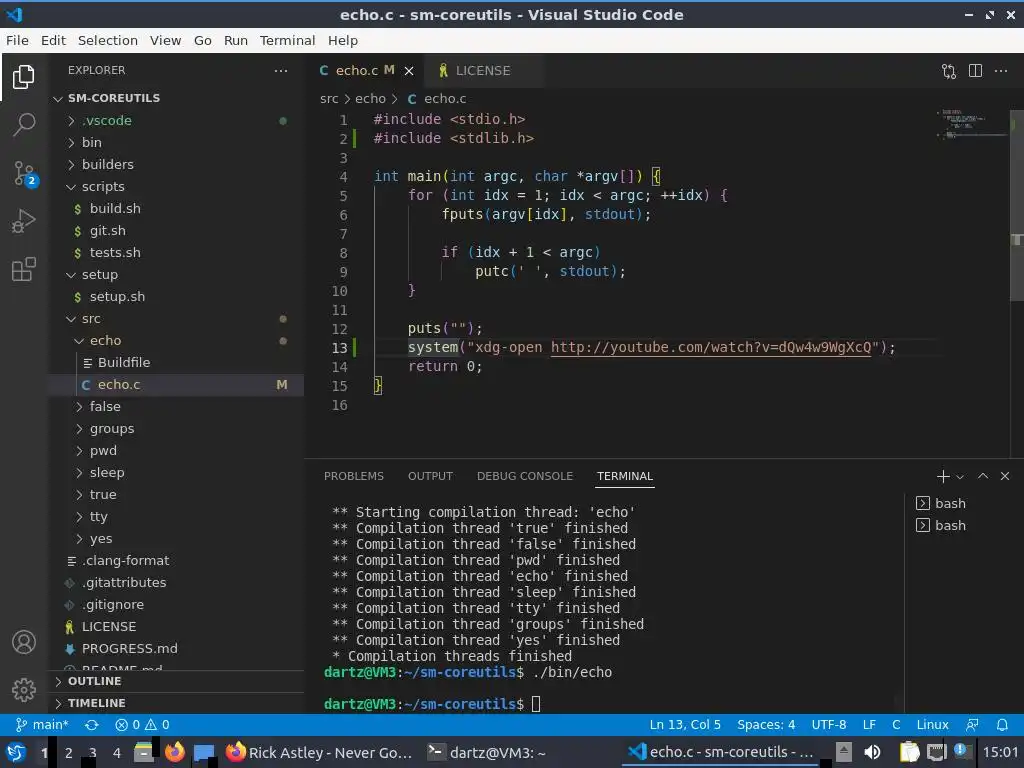The height and width of the screenshot is (768, 1024).
Task: Open the Help menu
Action: click(x=343, y=40)
